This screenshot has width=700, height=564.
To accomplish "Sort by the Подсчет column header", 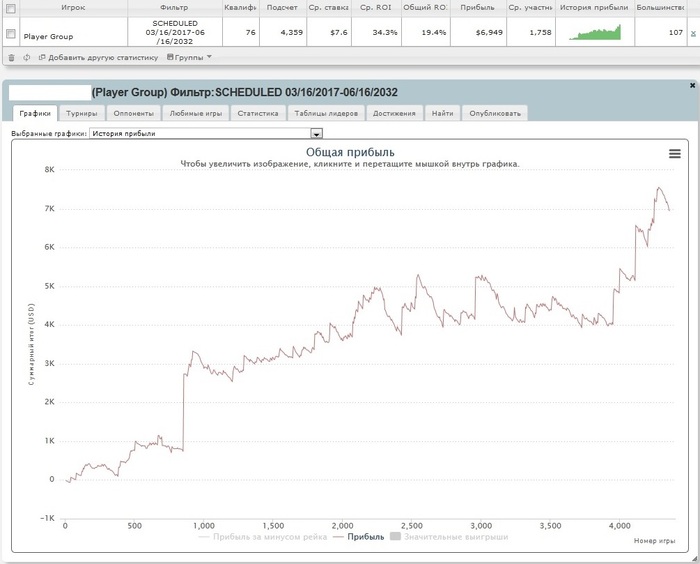I will point(282,8).
